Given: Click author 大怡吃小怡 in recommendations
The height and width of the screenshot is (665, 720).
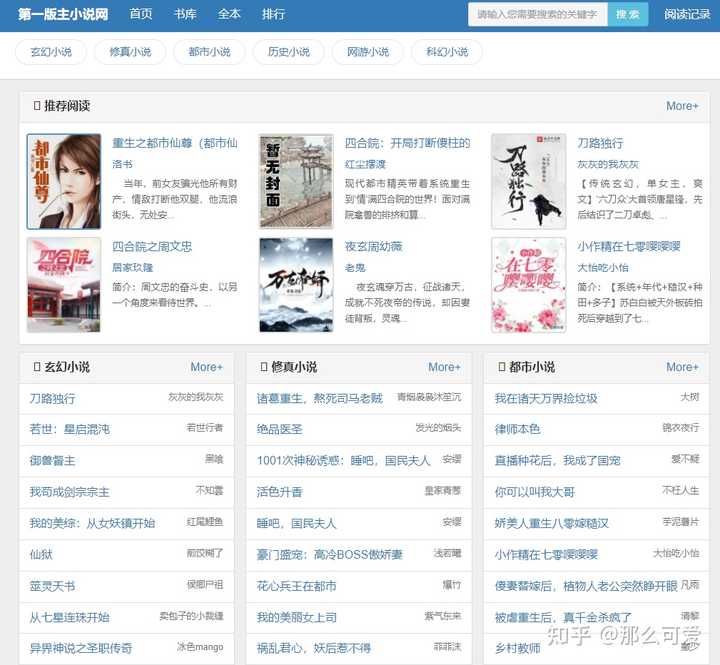Looking at the screenshot, I should click(602, 267).
